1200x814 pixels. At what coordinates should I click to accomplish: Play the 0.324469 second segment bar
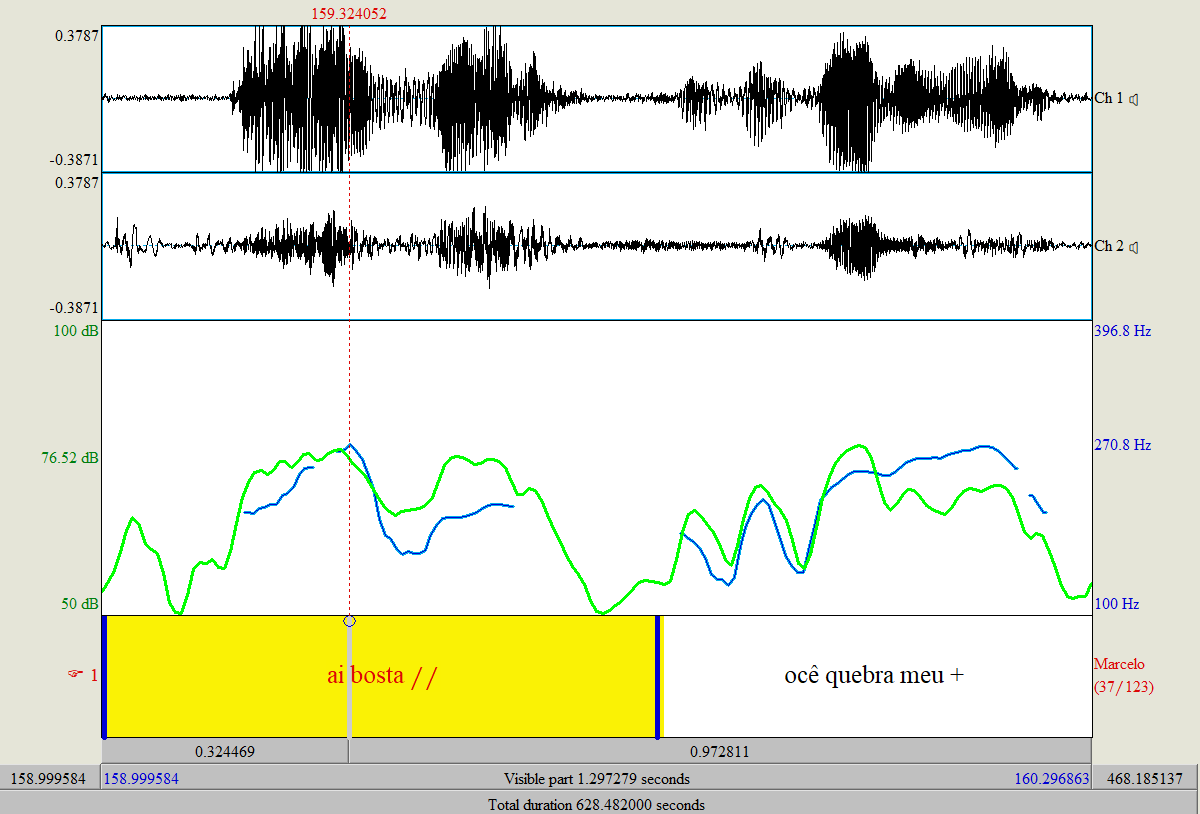click(x=225, y=751)
